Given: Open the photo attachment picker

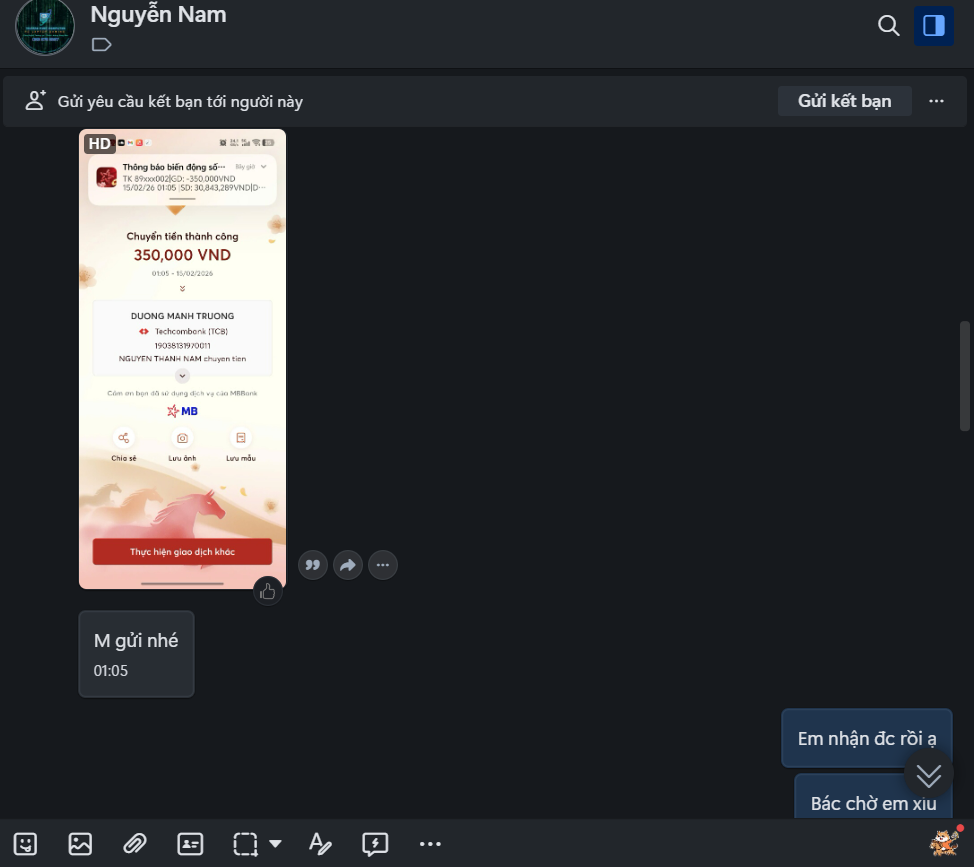Looking at the screenshot, I should click(x=78, y=843).
